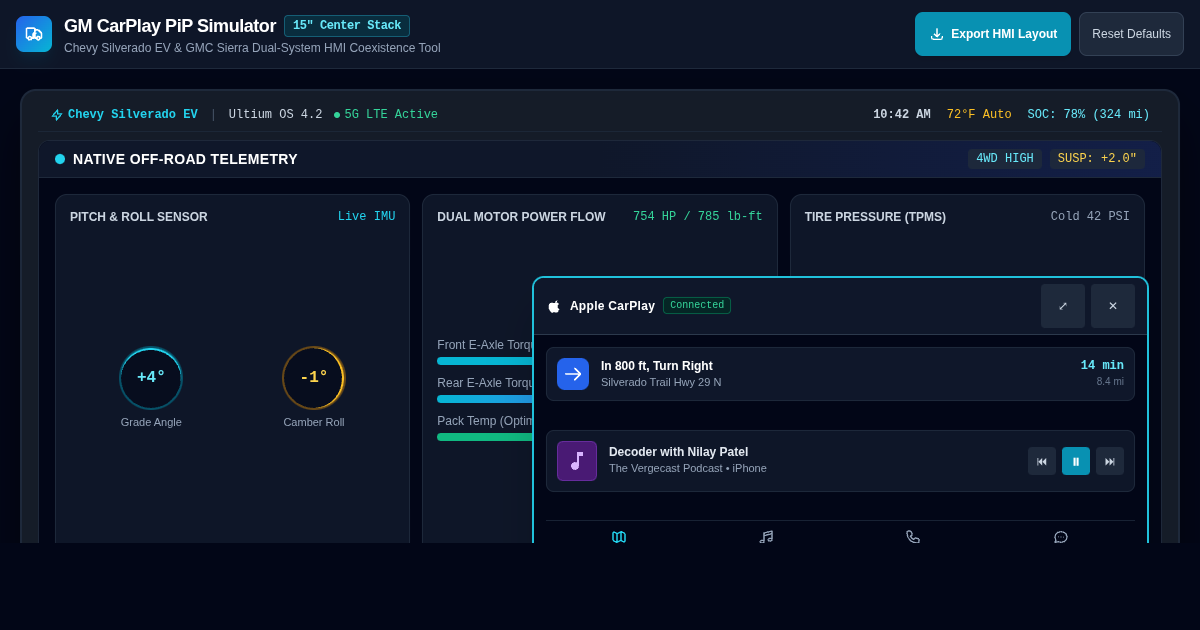1200x630 pixels.
Task: Click the Camber Roll -1° gauge
Action: coord(314,378)
